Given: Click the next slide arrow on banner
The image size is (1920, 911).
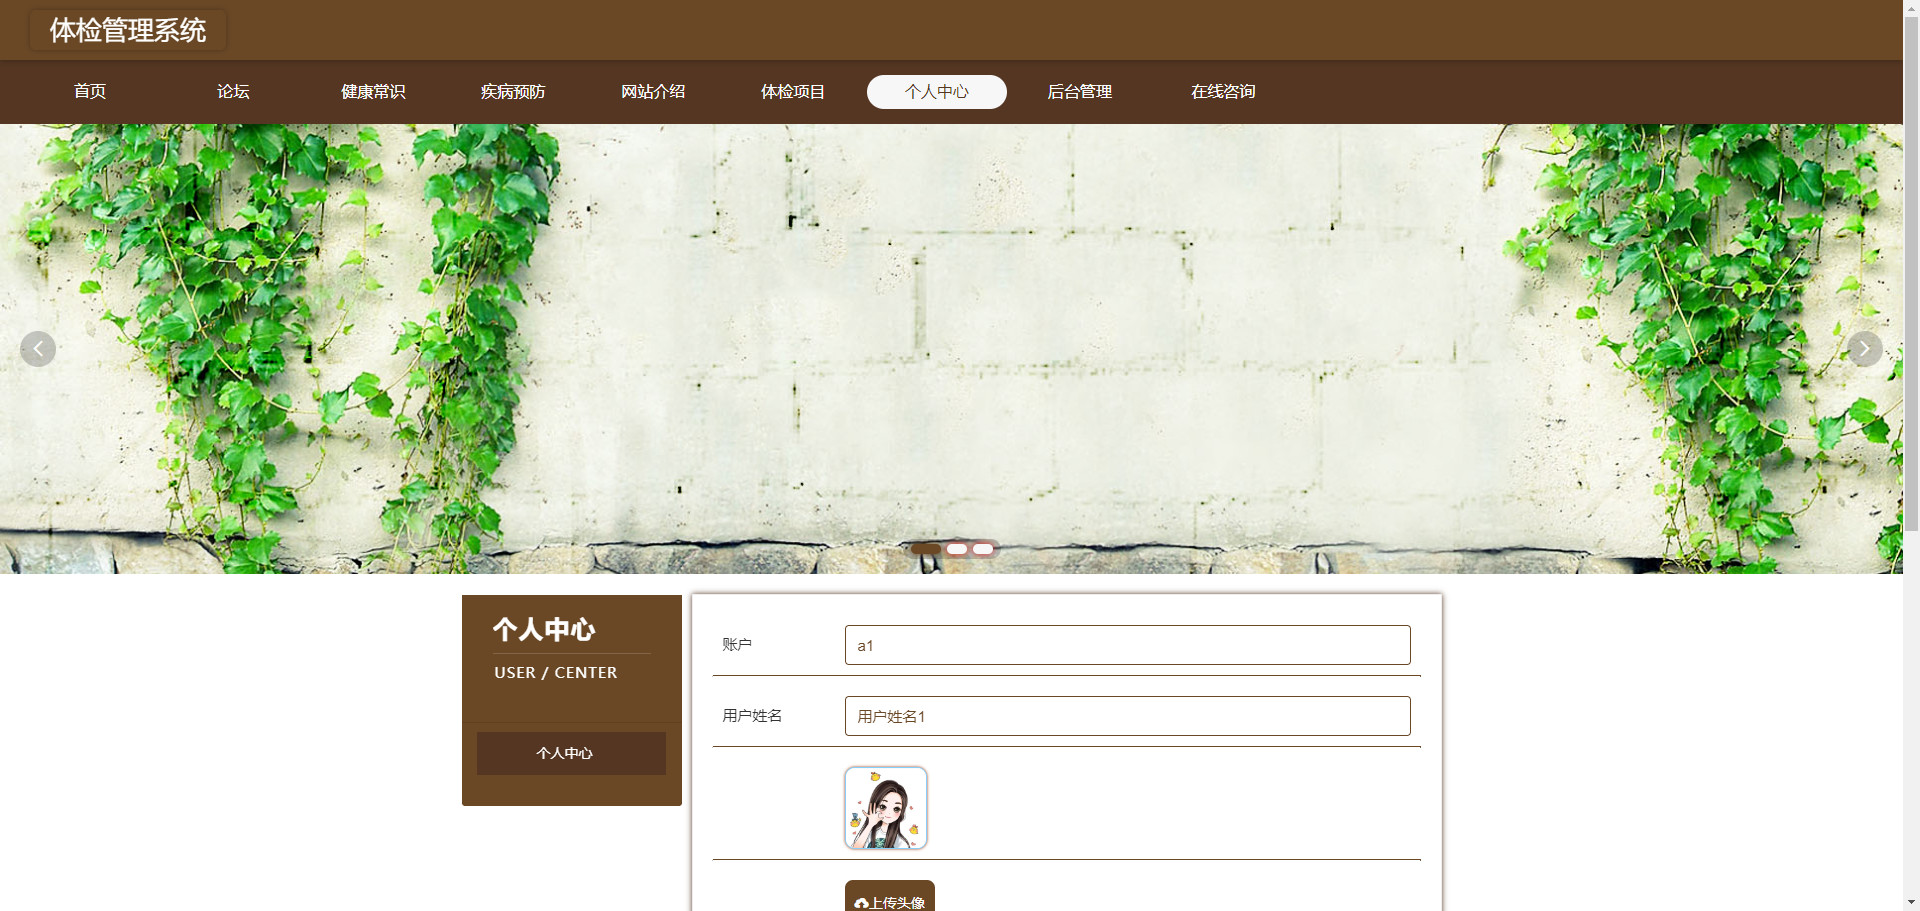Looking at the screenshot, I should point(1865,349).
